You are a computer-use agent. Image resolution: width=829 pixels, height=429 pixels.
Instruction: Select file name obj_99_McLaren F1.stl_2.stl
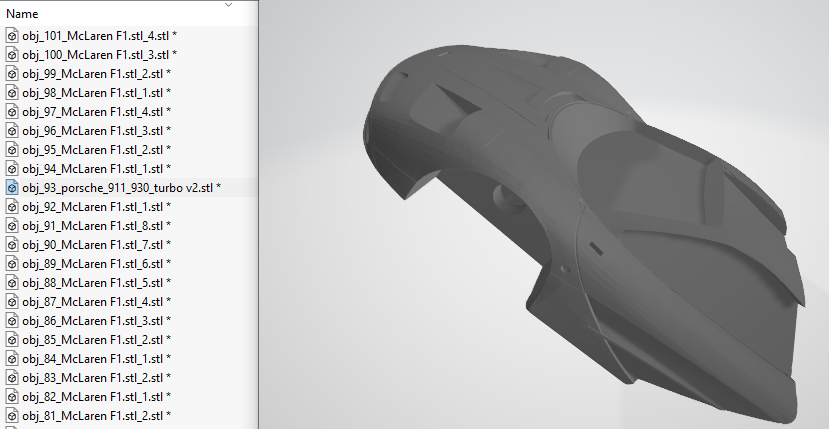97,74
